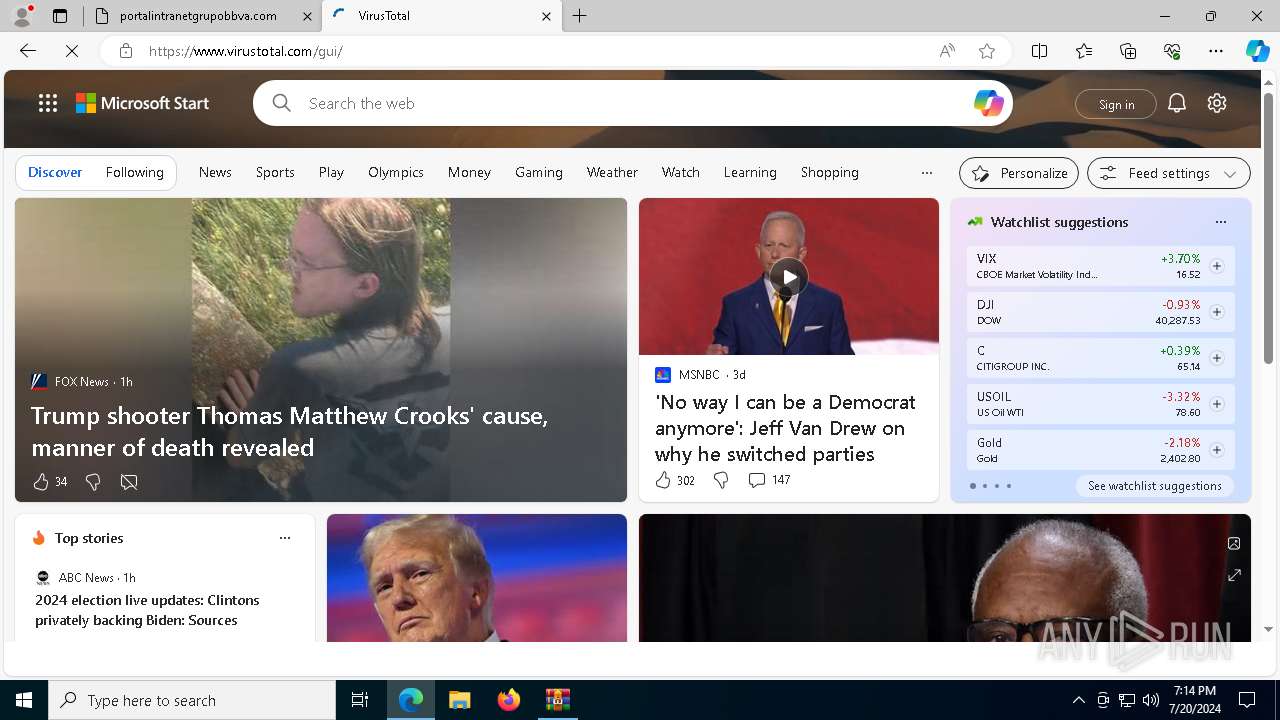Image resolution: width=1280 pixels, height=720 pixels.
Task: Like the Trump shooter article
Action: point(41,482)
